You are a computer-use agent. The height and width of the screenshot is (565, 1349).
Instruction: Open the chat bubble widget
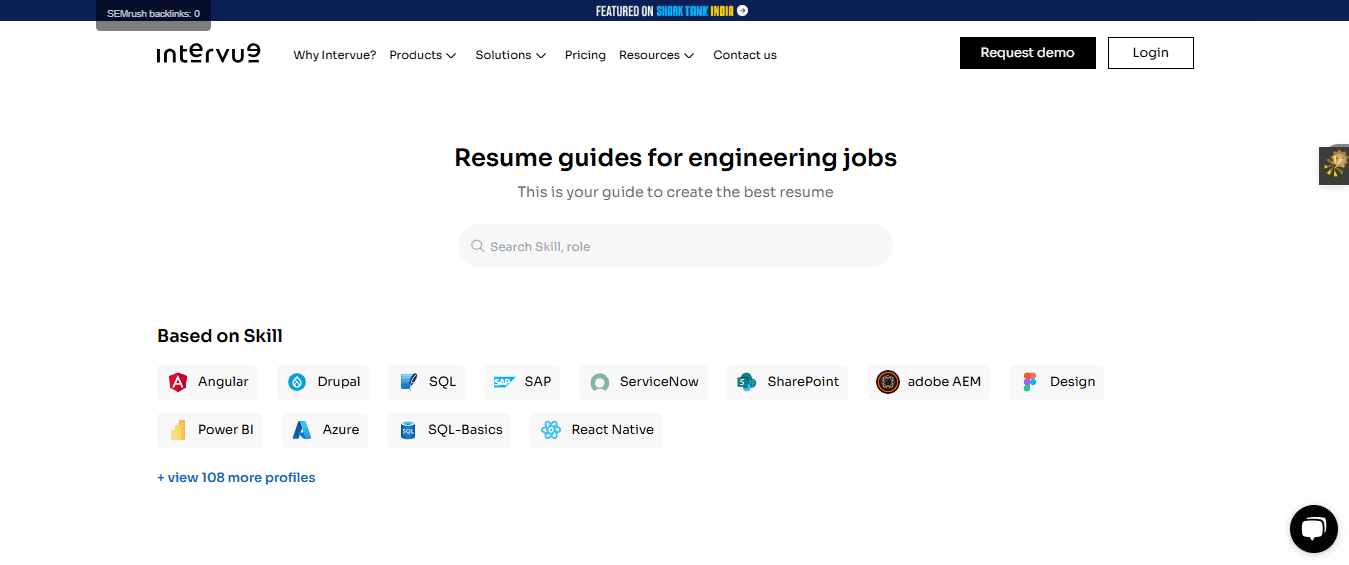click(1314, 529)
